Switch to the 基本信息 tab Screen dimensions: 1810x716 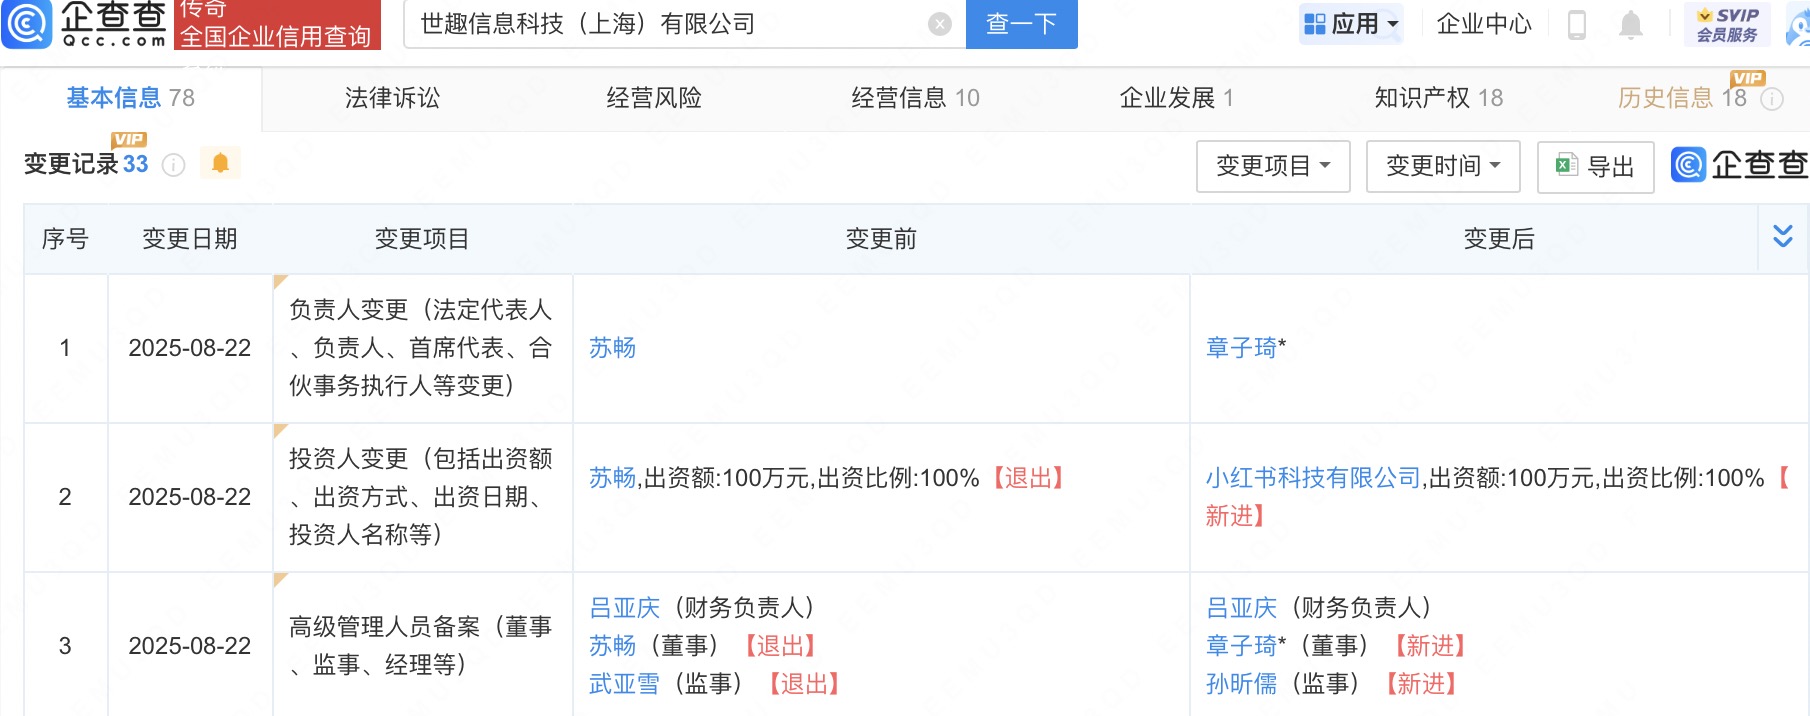tap(131, 98)
